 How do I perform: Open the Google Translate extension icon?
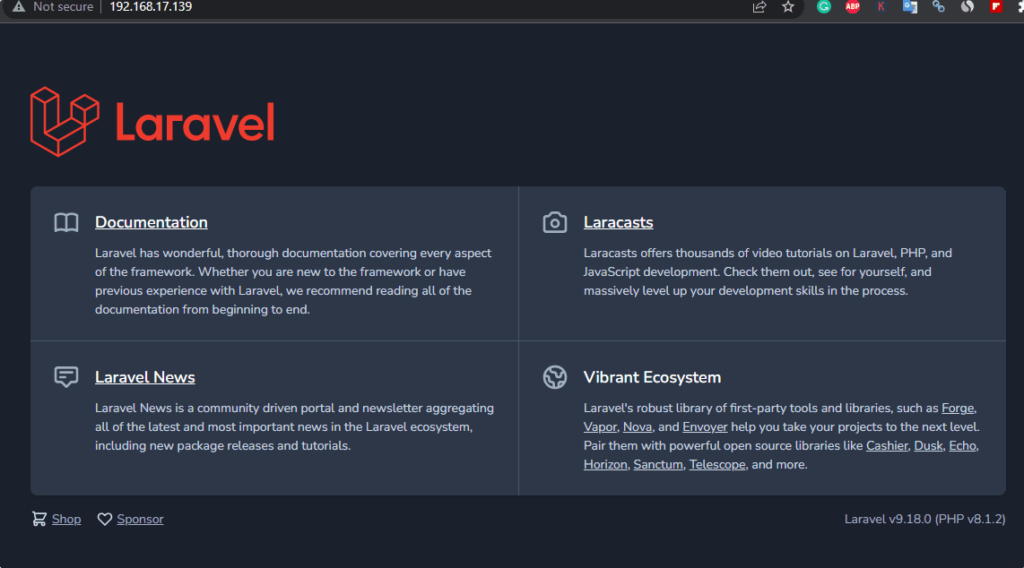[x=910, y=7]
